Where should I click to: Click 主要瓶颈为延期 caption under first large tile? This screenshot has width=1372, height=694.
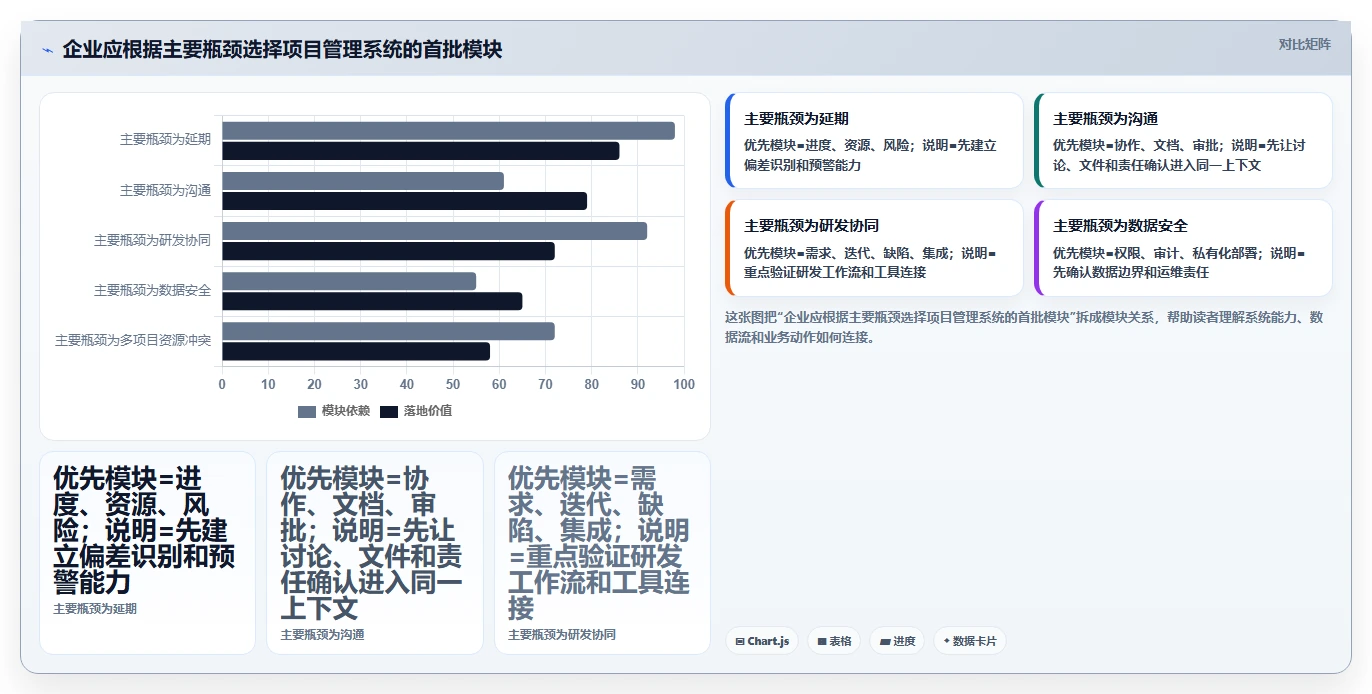95,608
